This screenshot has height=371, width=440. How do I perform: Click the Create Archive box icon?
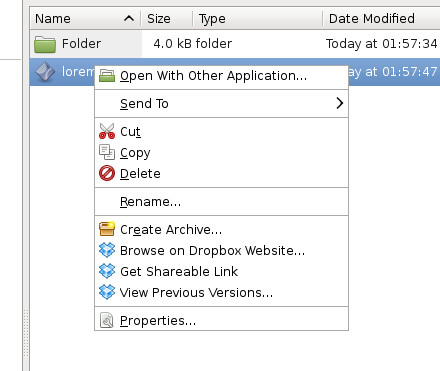point(107,229)
